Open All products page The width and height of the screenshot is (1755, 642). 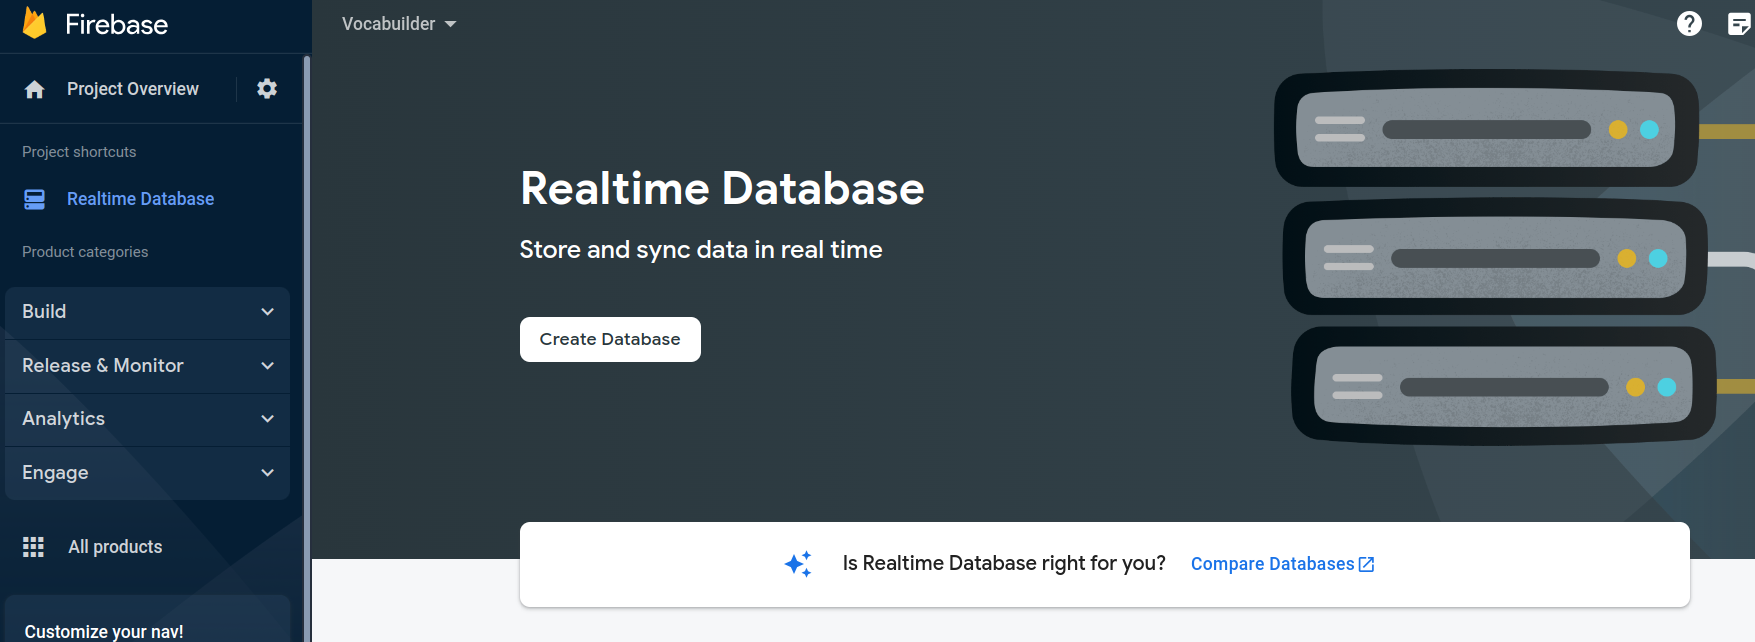point(115,547)
